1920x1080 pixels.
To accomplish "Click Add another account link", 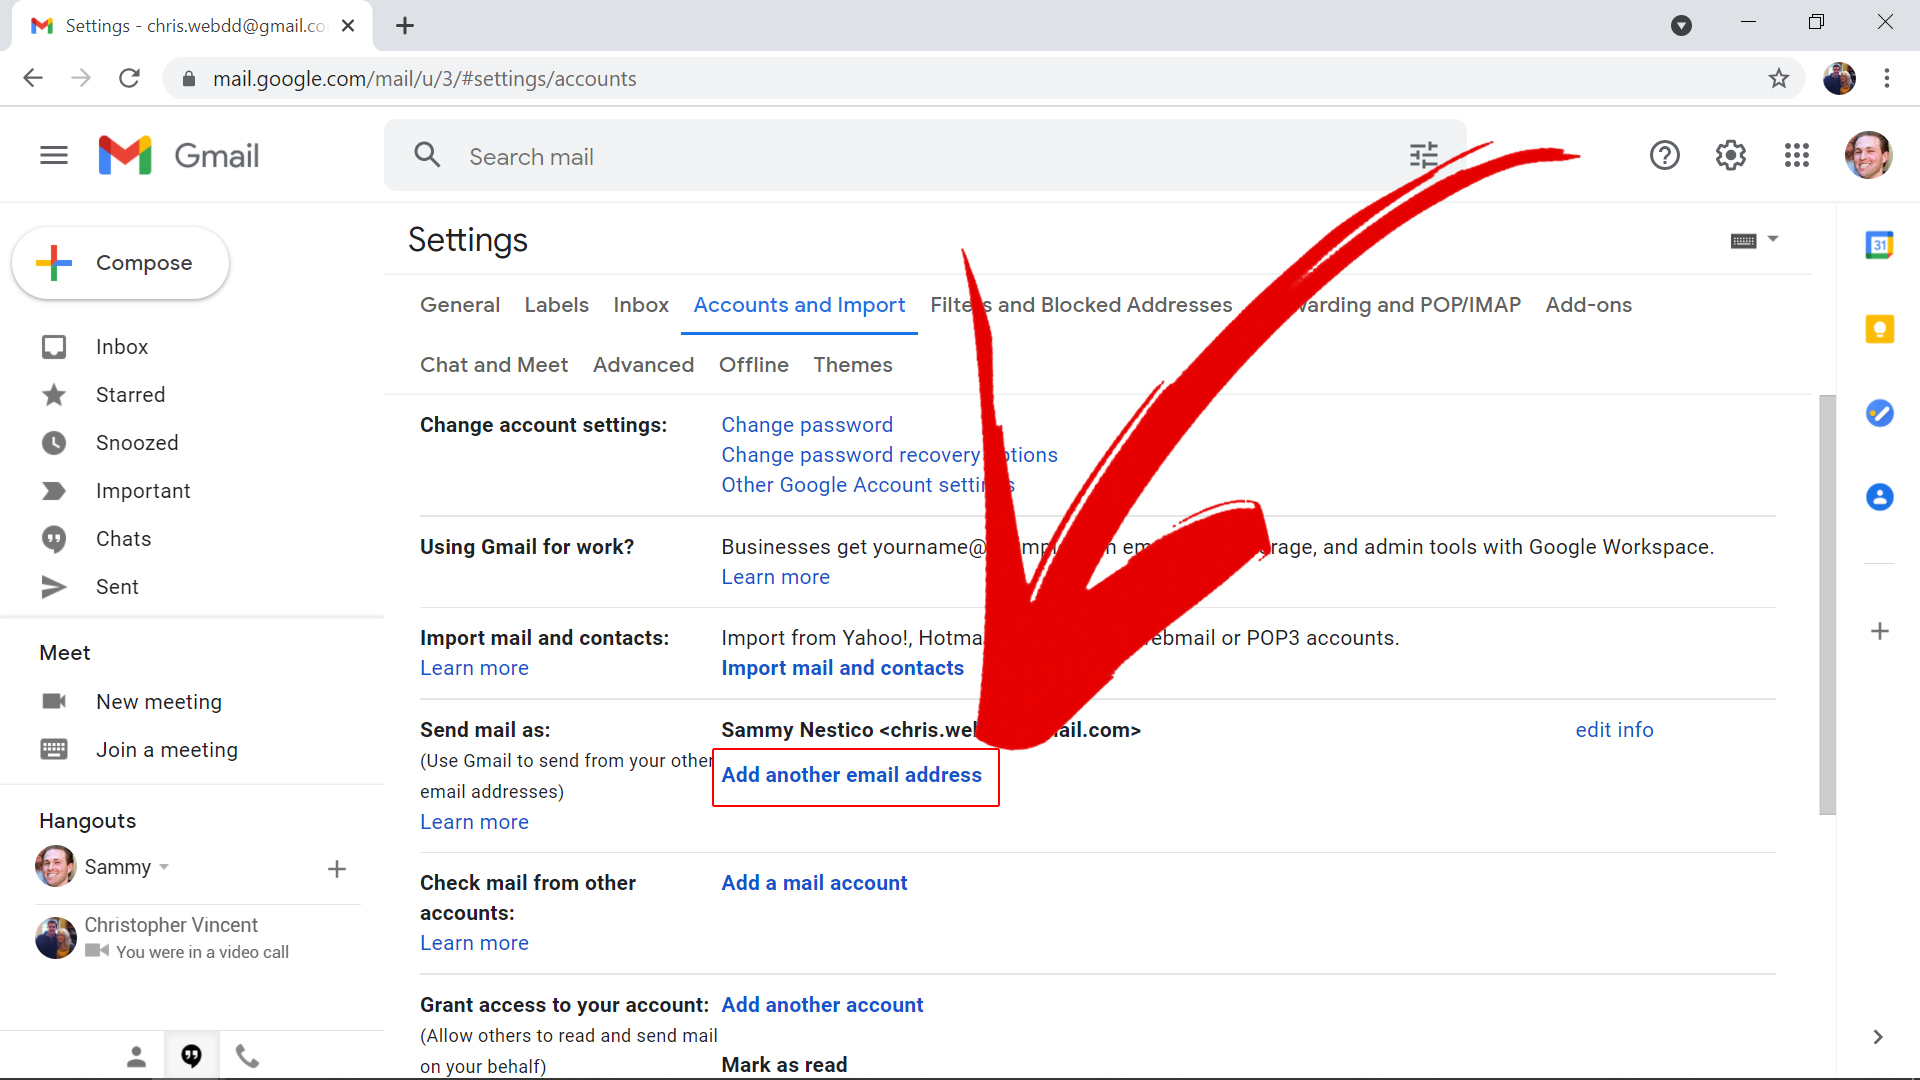I will coord(822,1005).
